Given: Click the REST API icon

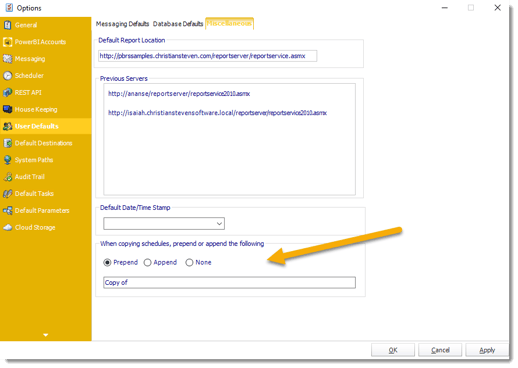Looking at the screenshot, I should point(7,92).
